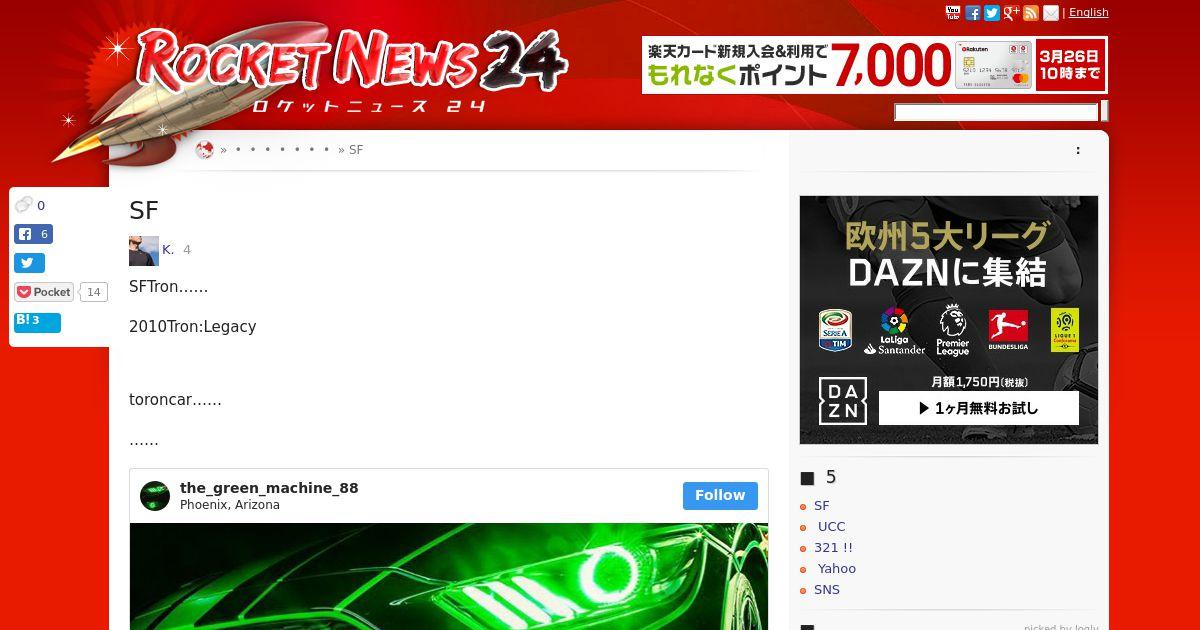Image resolution: width=1200 pixels, height=630 pixels.
Task: Open the article title SF heading
Action: point(144,210)
